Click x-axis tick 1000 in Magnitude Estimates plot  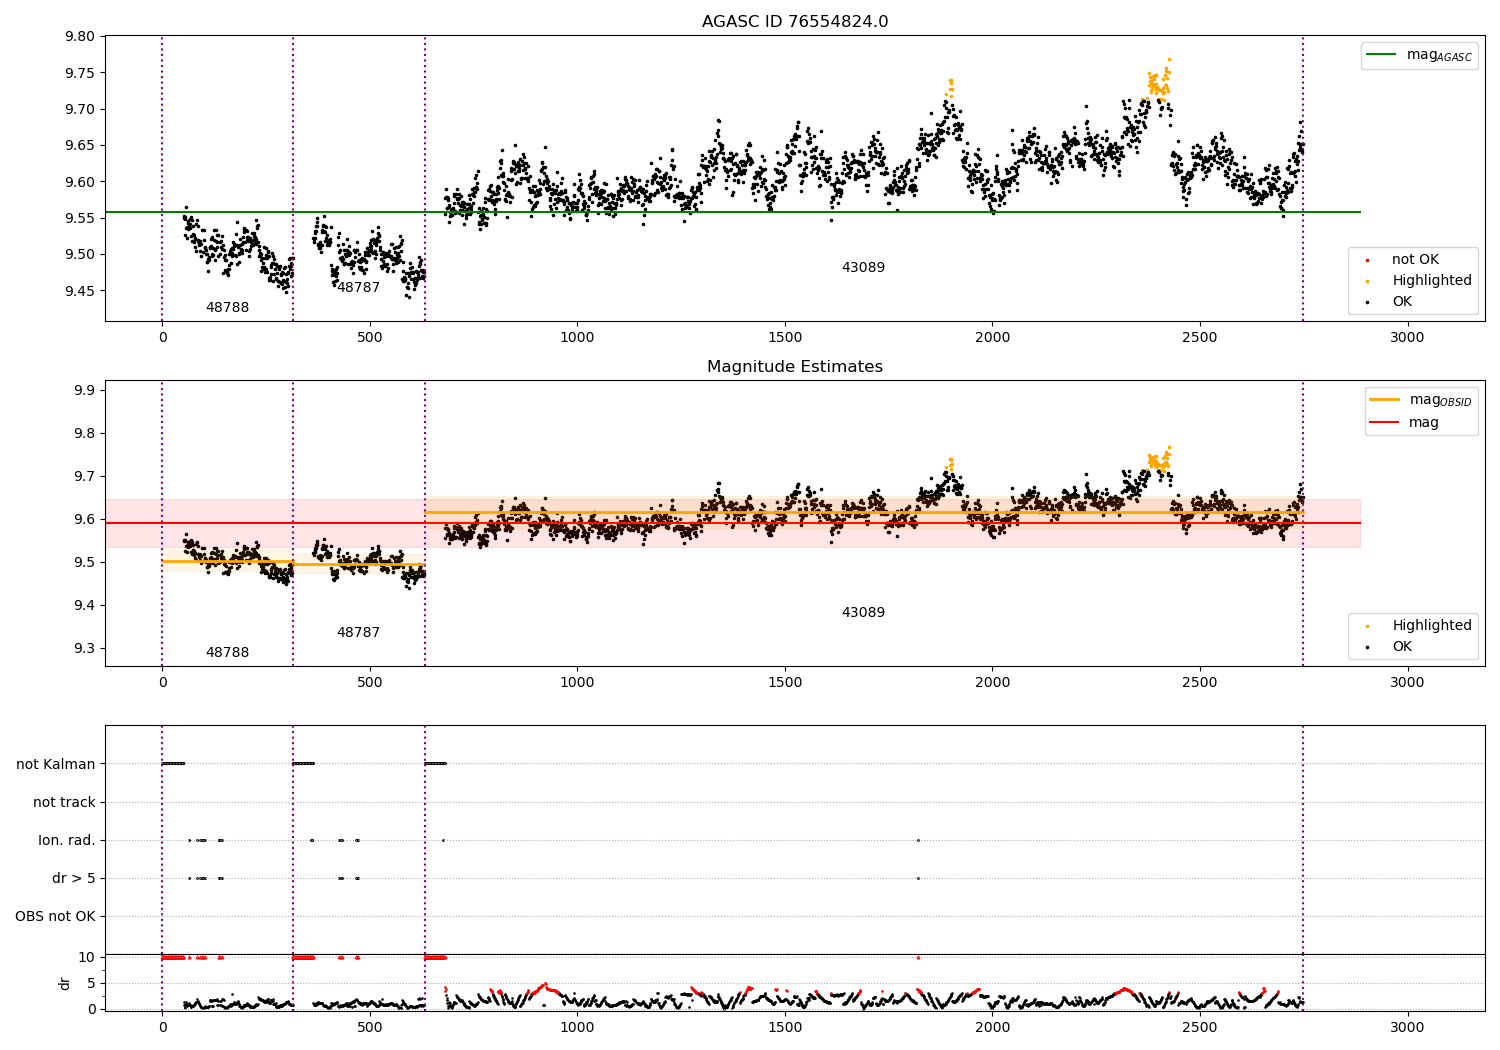[577, 683]
